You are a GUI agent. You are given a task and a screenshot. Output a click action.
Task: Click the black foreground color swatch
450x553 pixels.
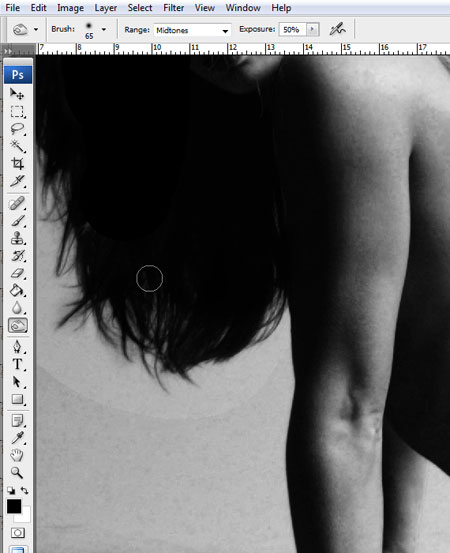(14, 506)
